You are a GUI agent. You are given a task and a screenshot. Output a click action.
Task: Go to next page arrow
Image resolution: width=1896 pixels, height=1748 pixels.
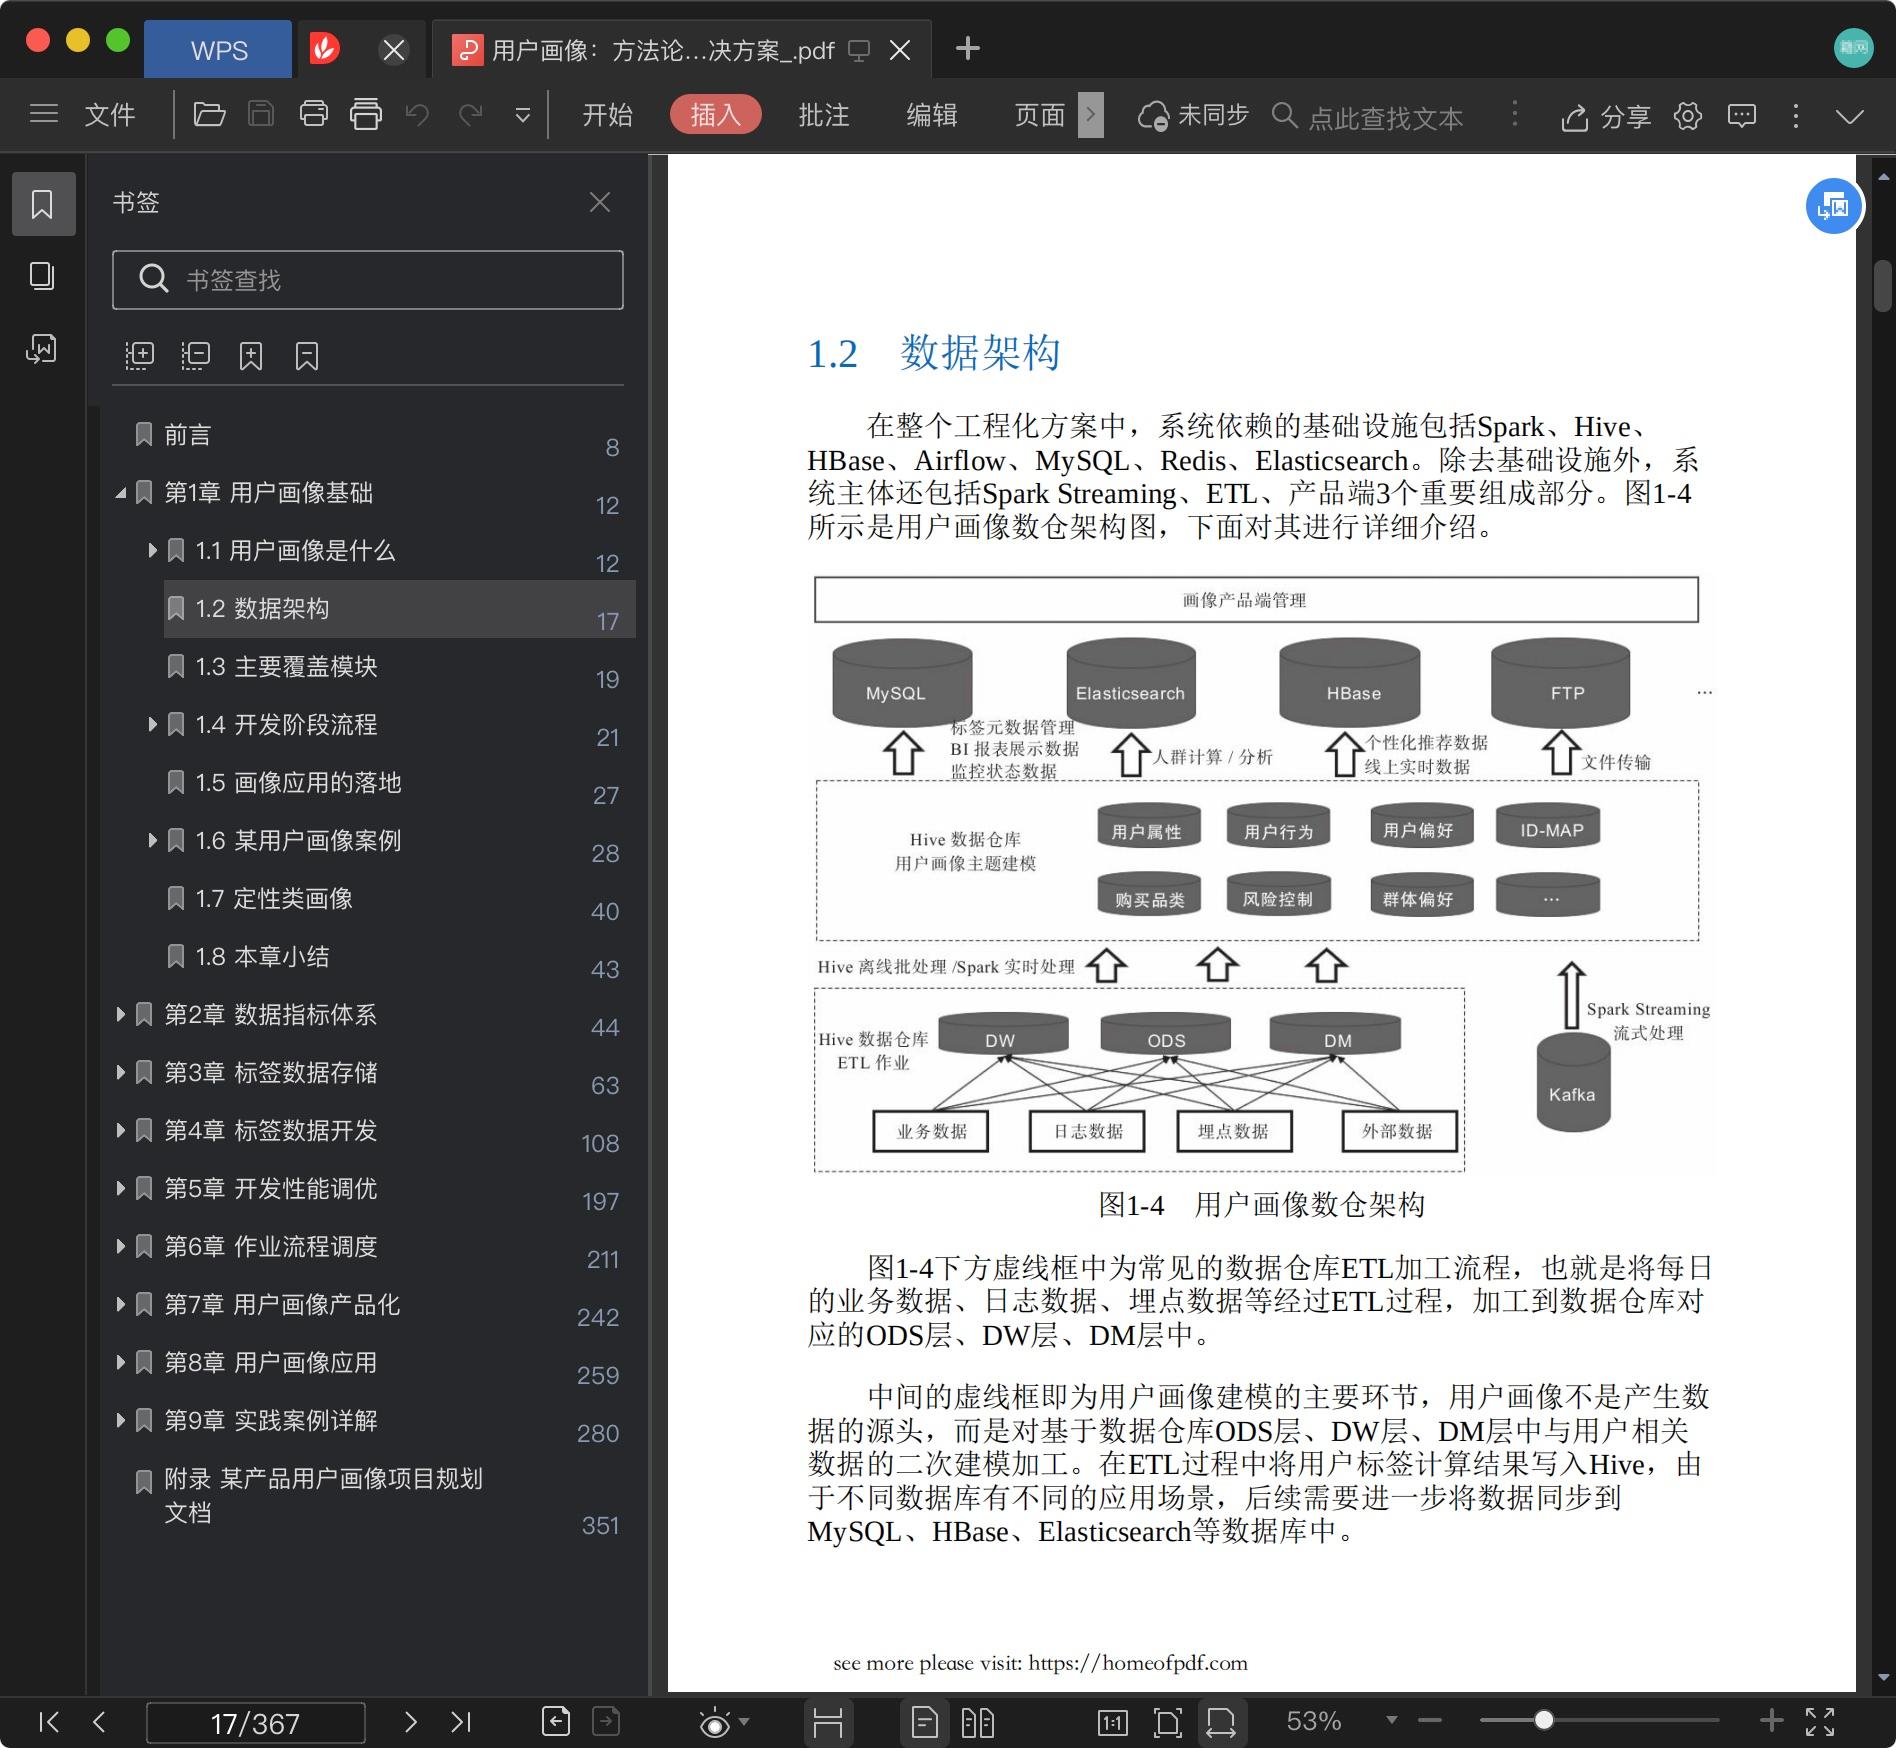[410, 1722]
